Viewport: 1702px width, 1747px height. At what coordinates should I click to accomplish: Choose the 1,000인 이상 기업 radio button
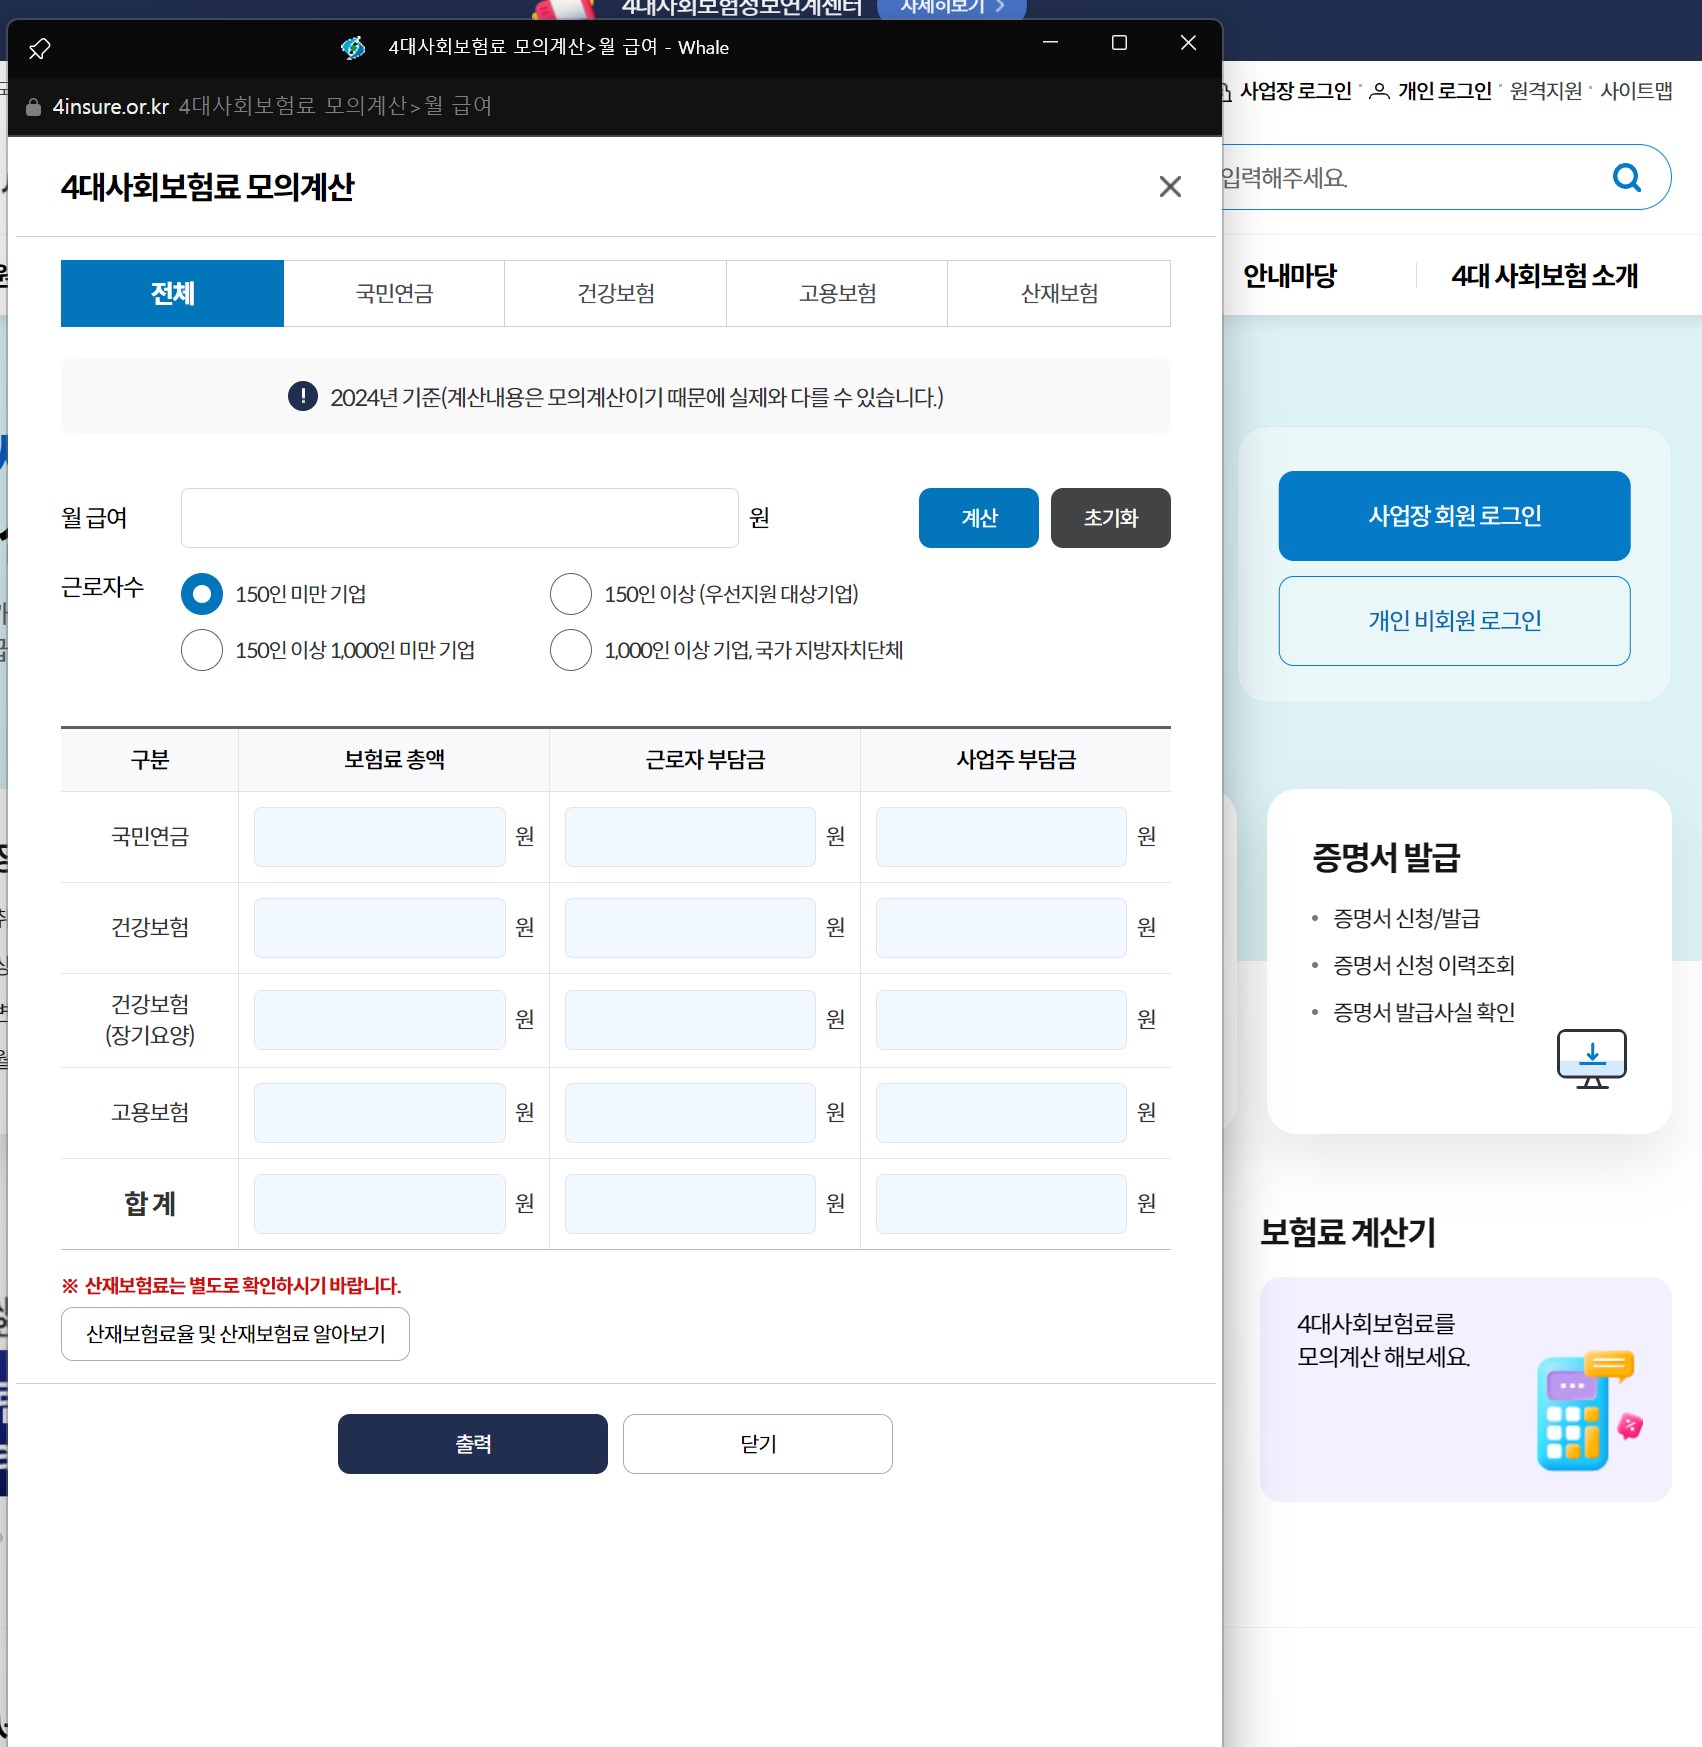570,650
